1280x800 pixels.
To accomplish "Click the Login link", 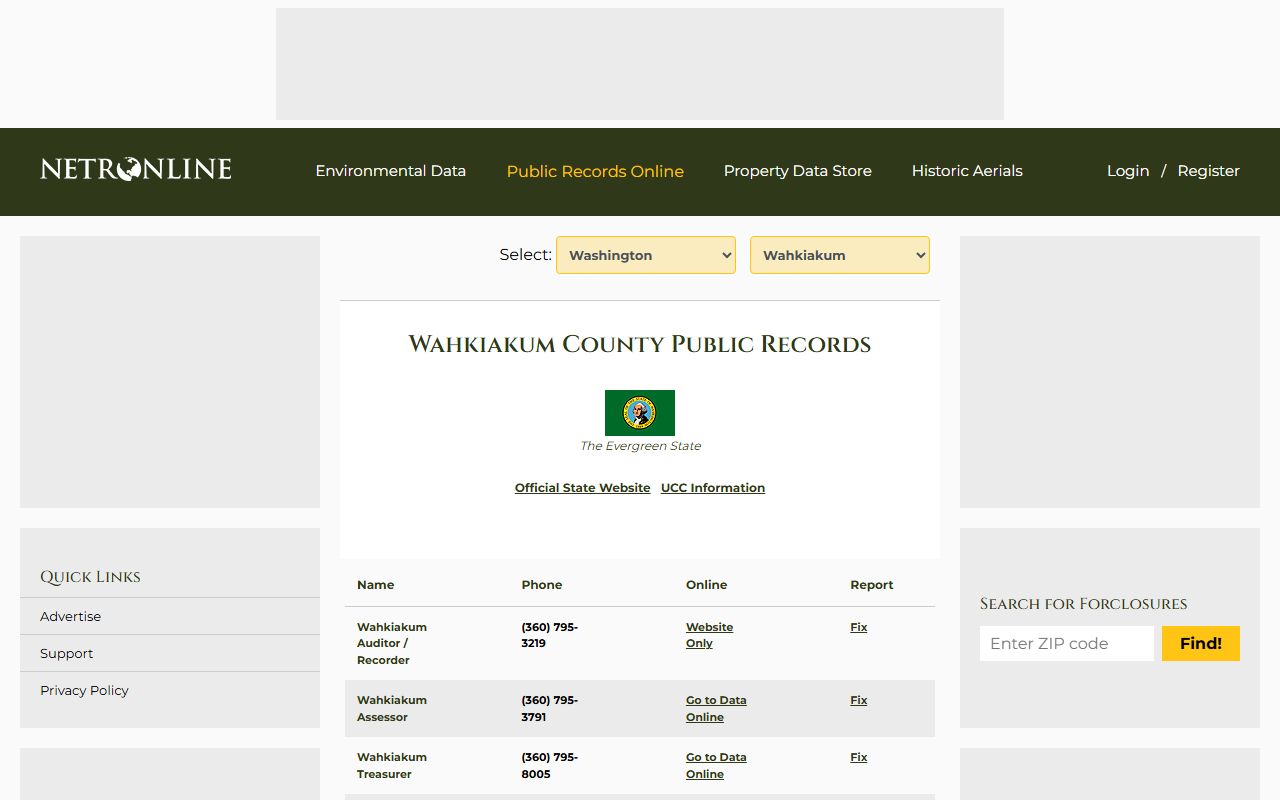I will 1128,171.
